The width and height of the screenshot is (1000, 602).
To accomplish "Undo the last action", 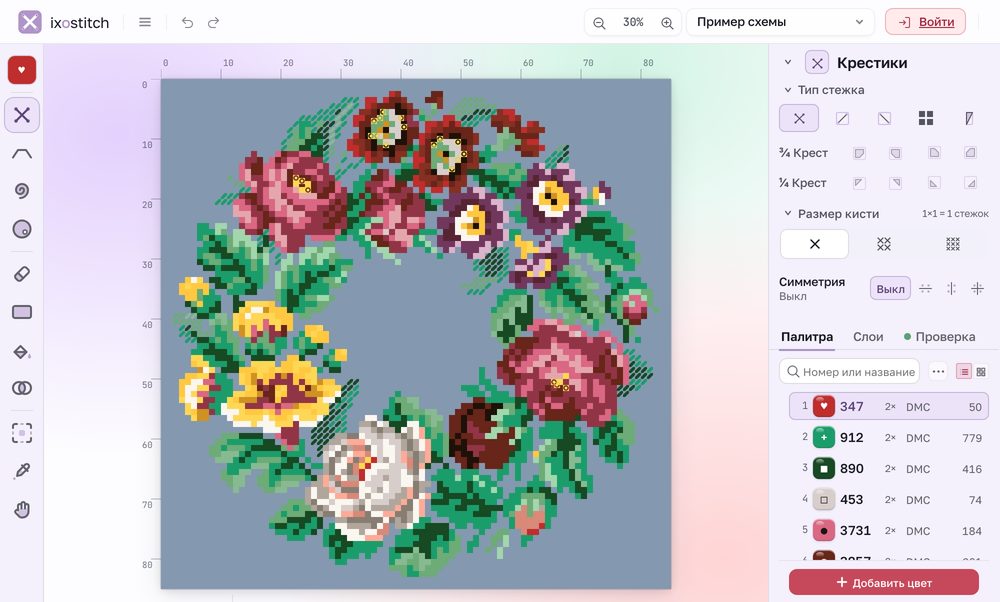I will pyautogui.click(x=187, y=22).
